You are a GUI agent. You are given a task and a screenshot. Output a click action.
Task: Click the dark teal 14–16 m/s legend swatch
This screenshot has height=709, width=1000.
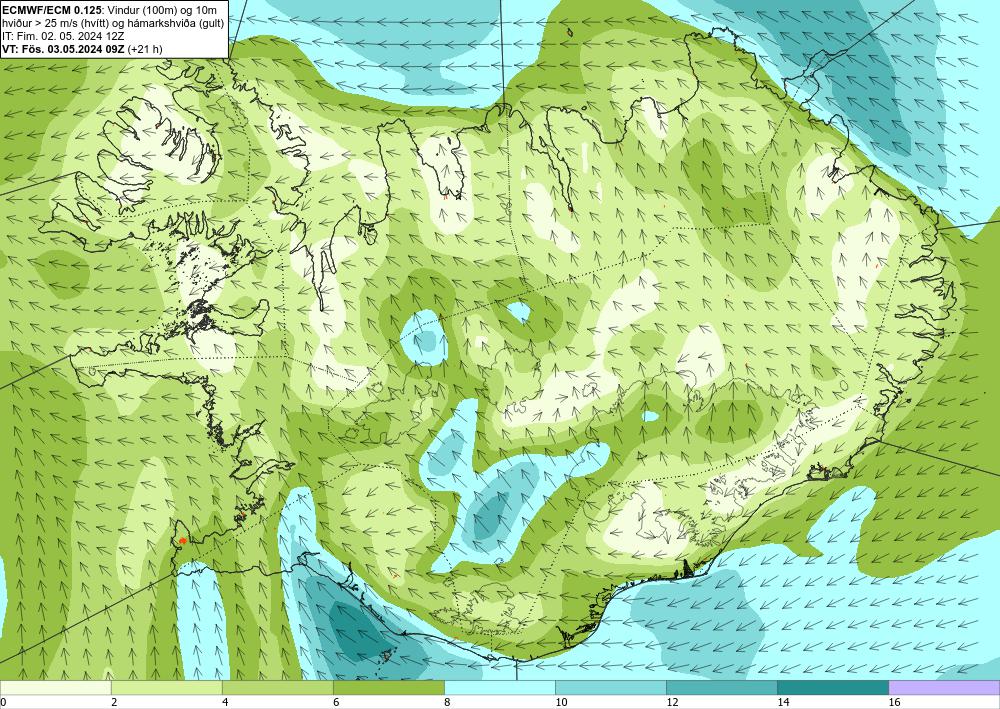[833, 688]
